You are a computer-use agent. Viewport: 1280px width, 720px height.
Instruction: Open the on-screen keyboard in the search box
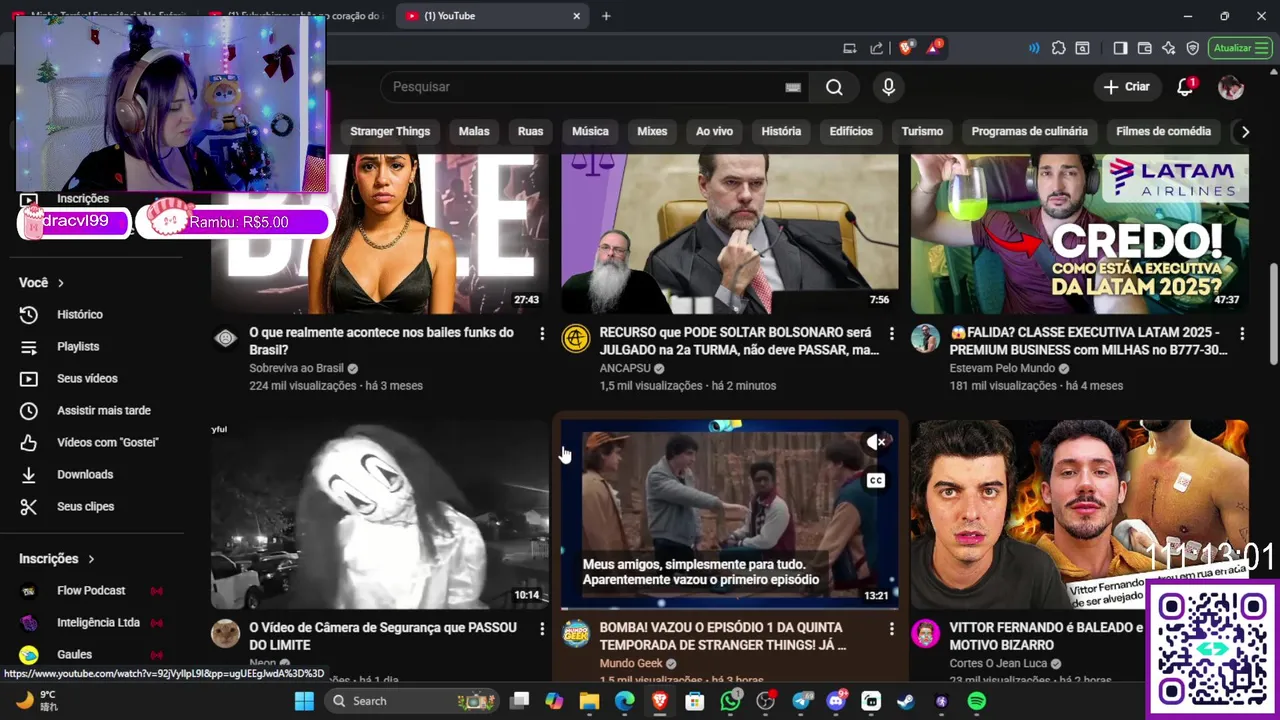(x=793, y=87)
